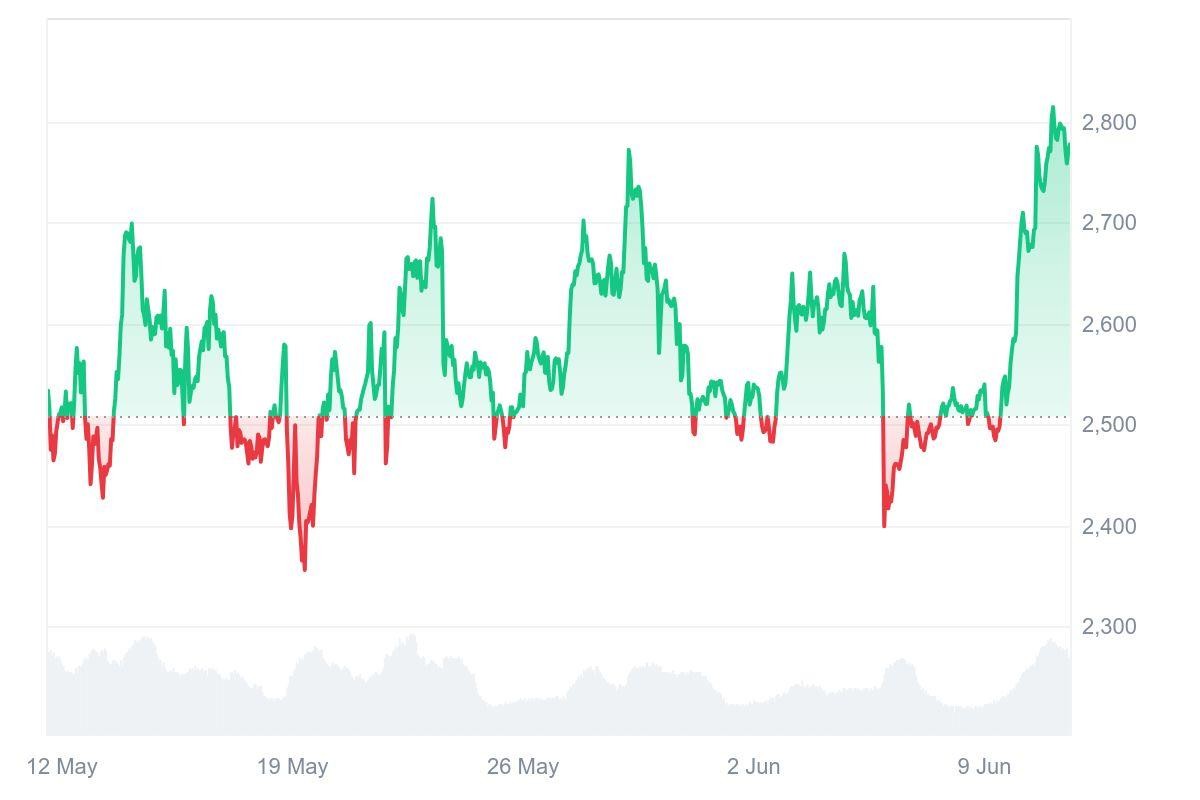This screenshot has width=1200, height=800.
Task: Click the green peak just below 2,800 after 26 May
Action: [629, 151]
